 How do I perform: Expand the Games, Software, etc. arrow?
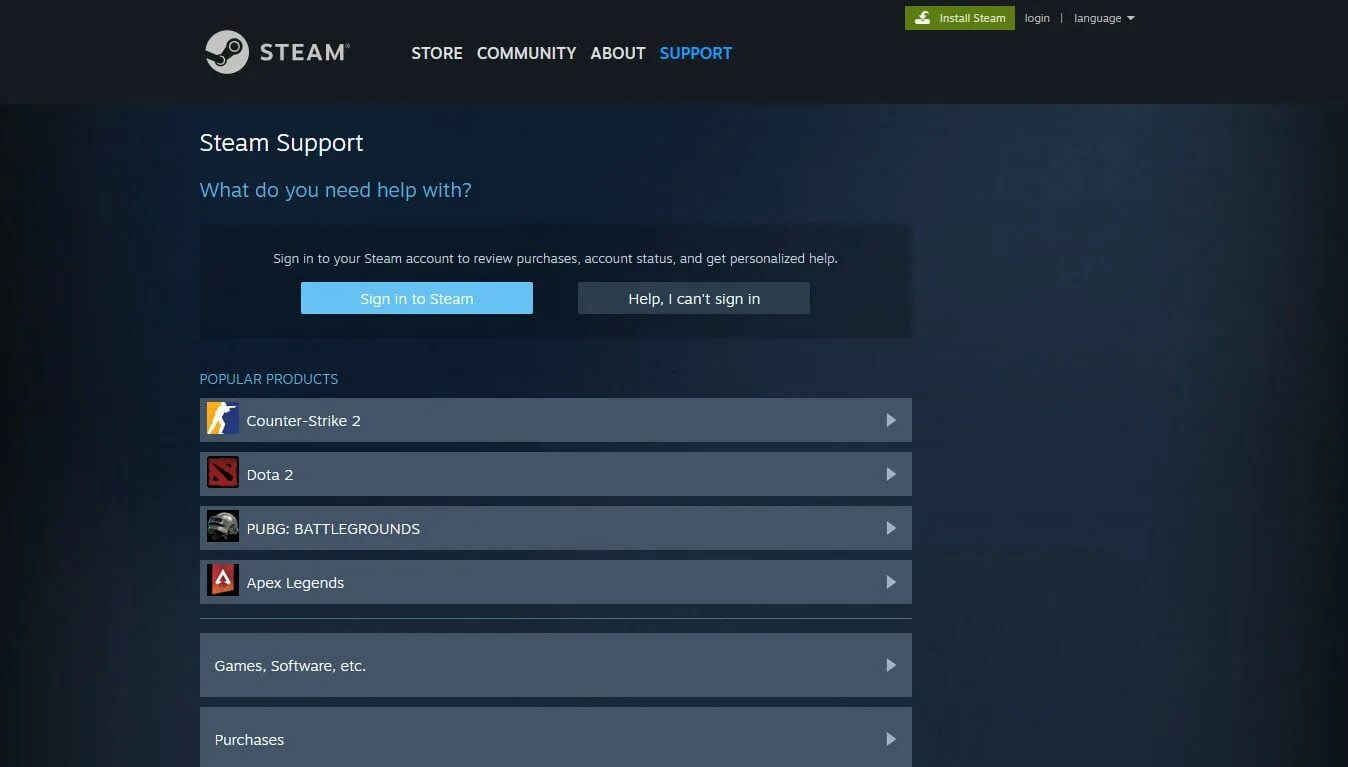point(890,665)
